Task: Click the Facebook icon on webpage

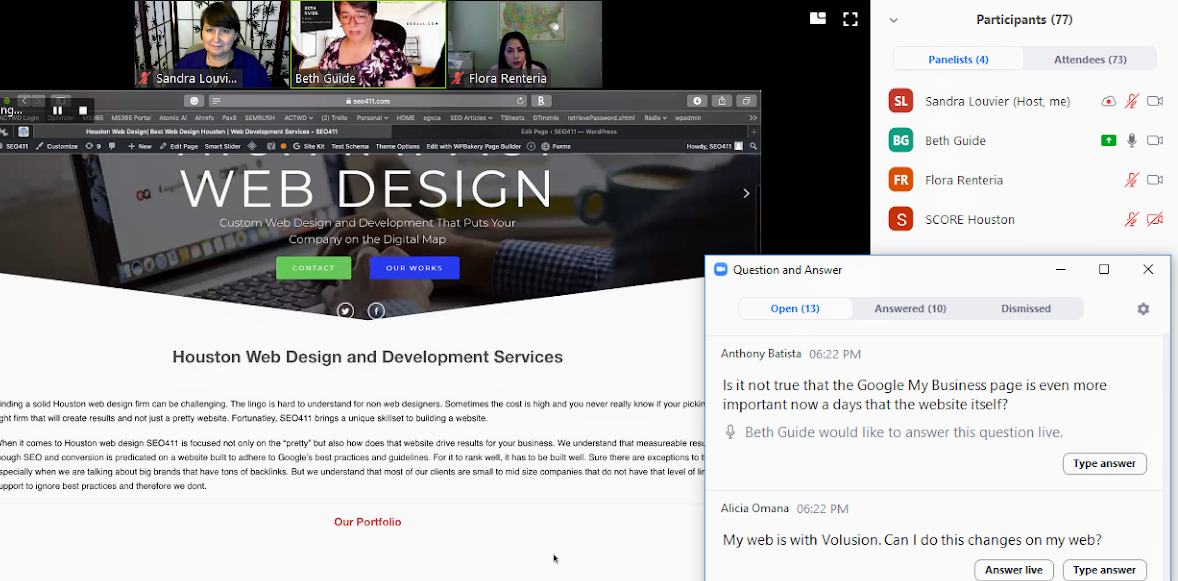Action: pos(376,311)
